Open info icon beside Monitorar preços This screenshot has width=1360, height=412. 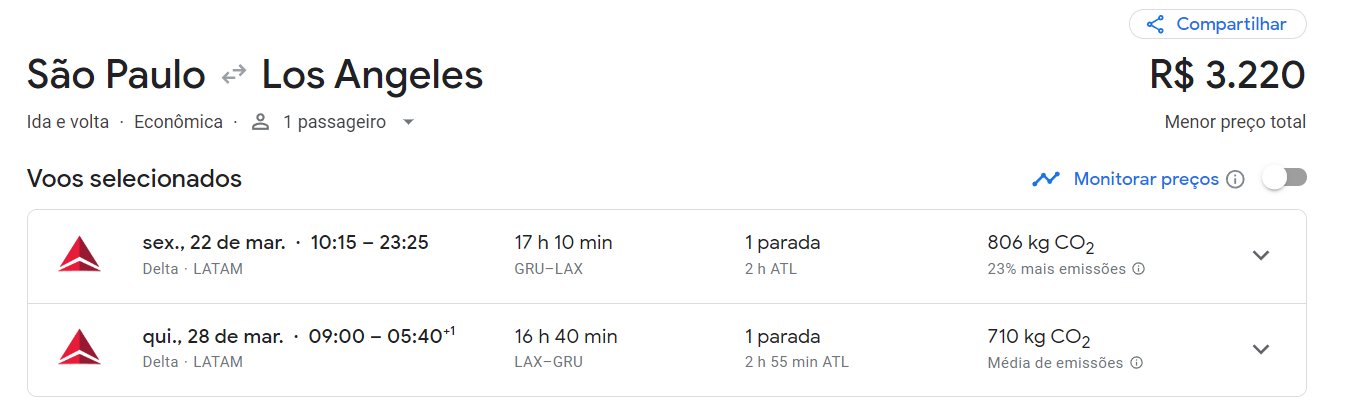1235,179
